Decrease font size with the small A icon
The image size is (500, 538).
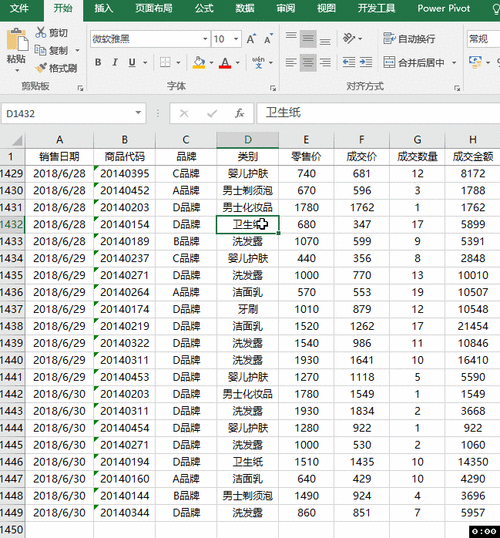coord(269,39)
